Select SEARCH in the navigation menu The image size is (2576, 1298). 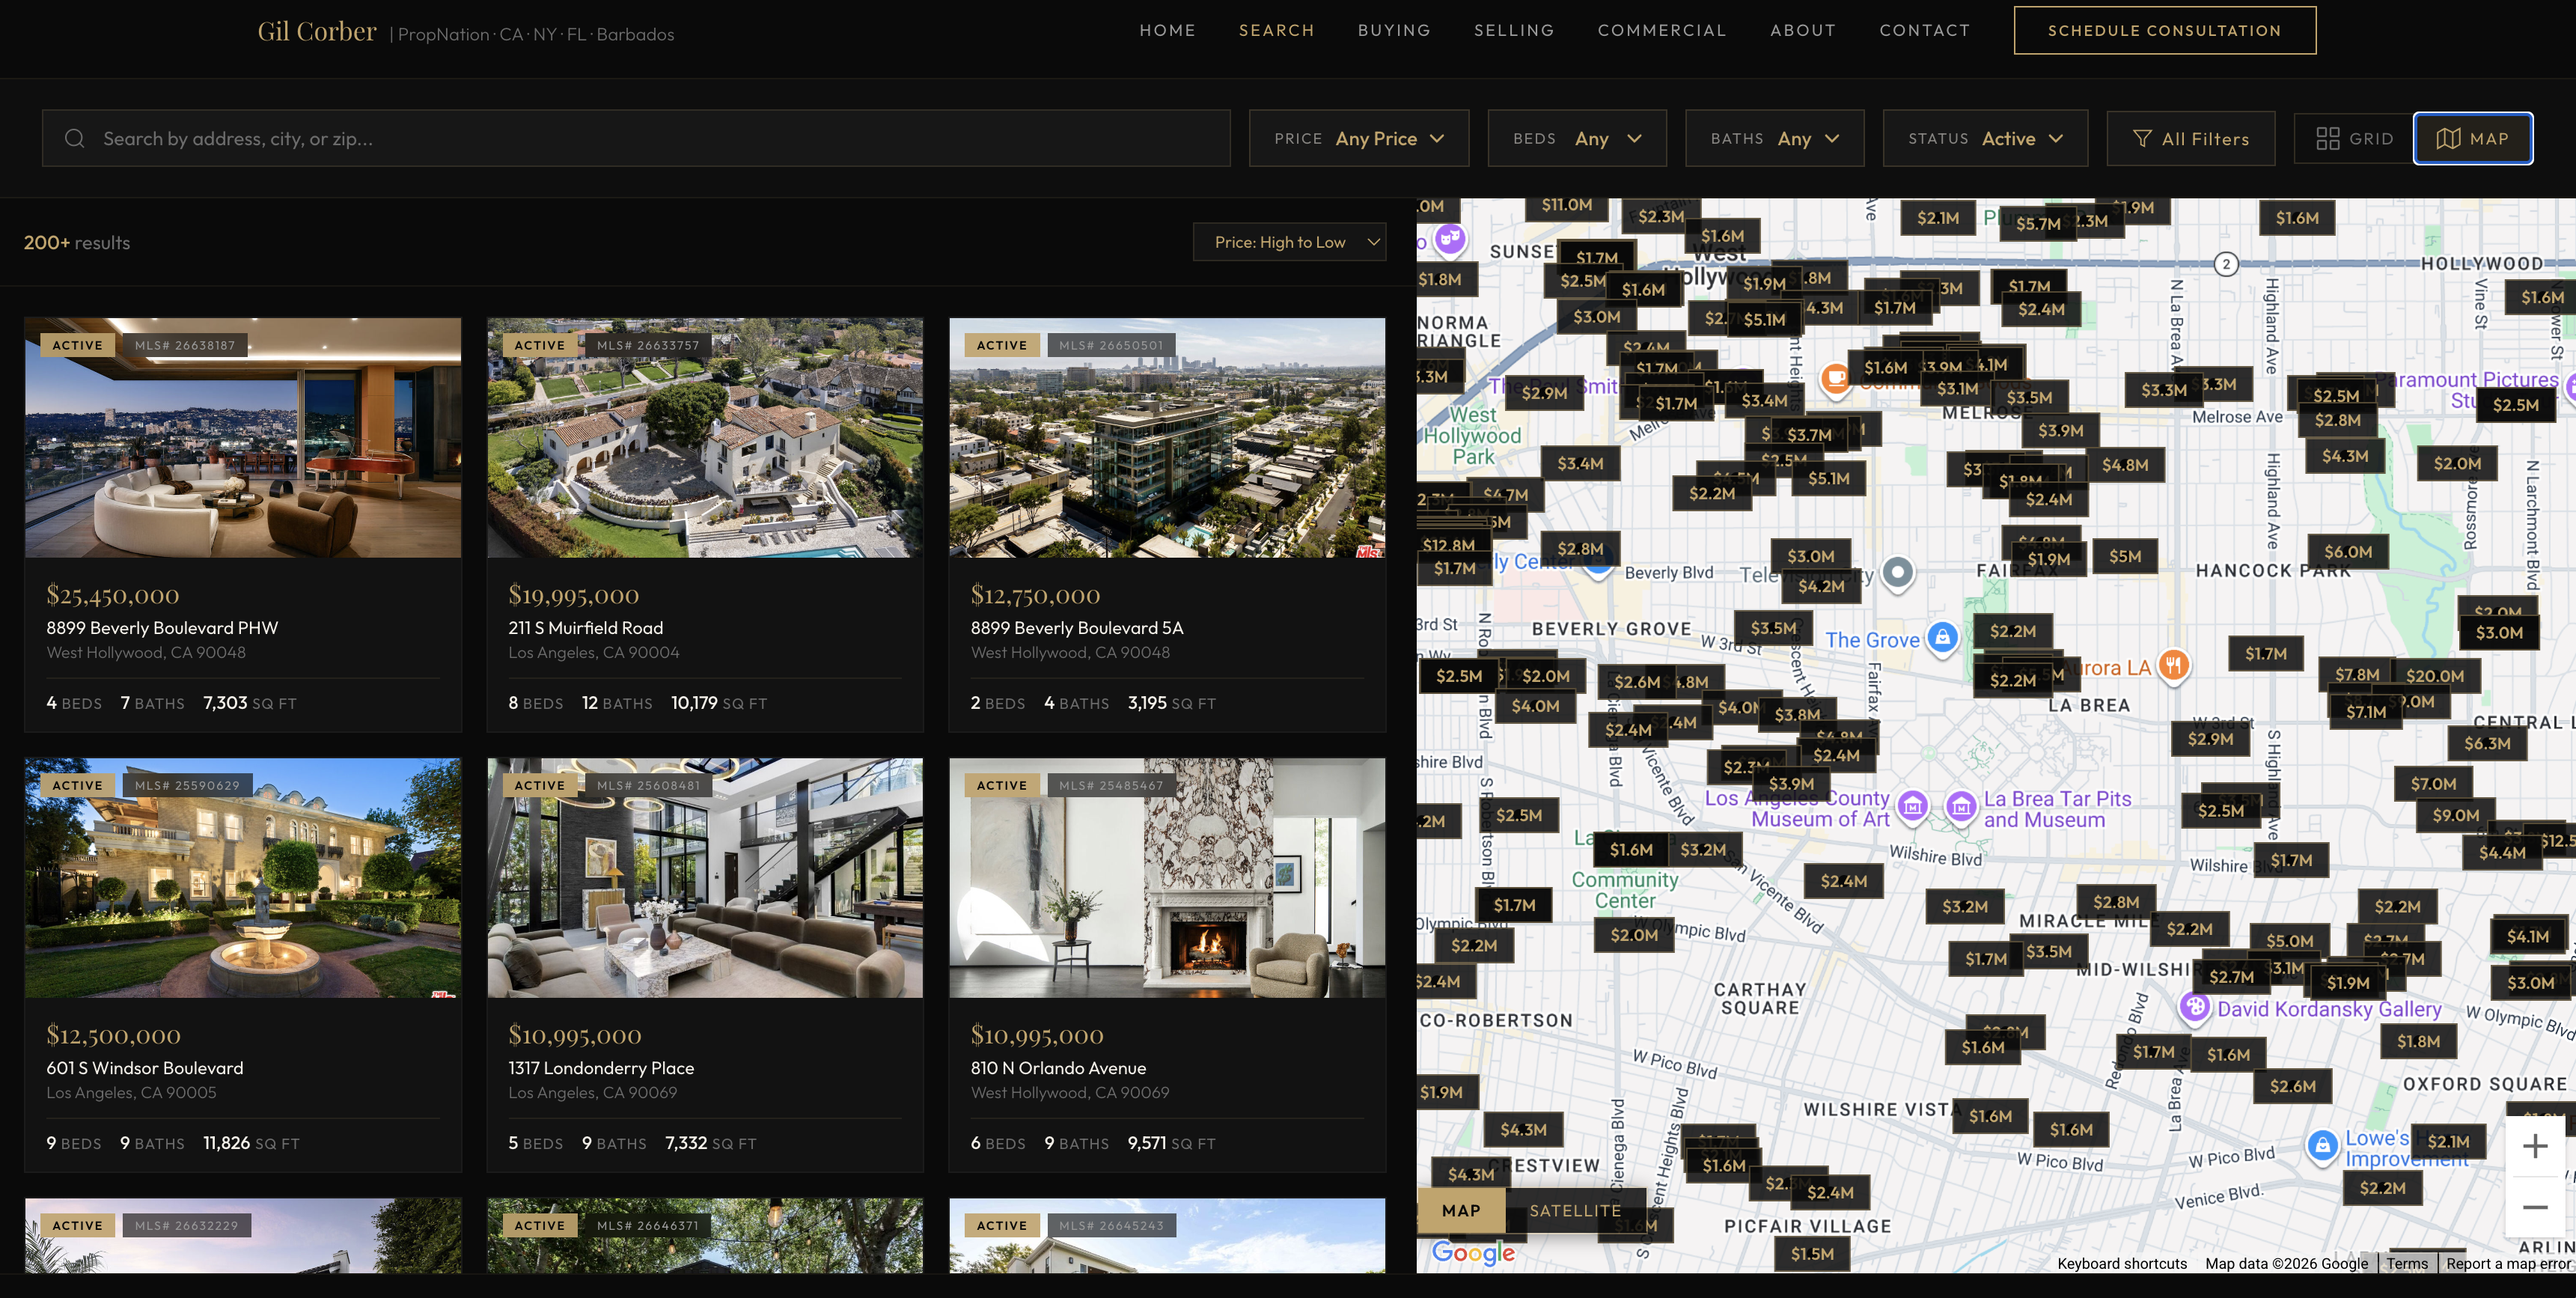1277,30
